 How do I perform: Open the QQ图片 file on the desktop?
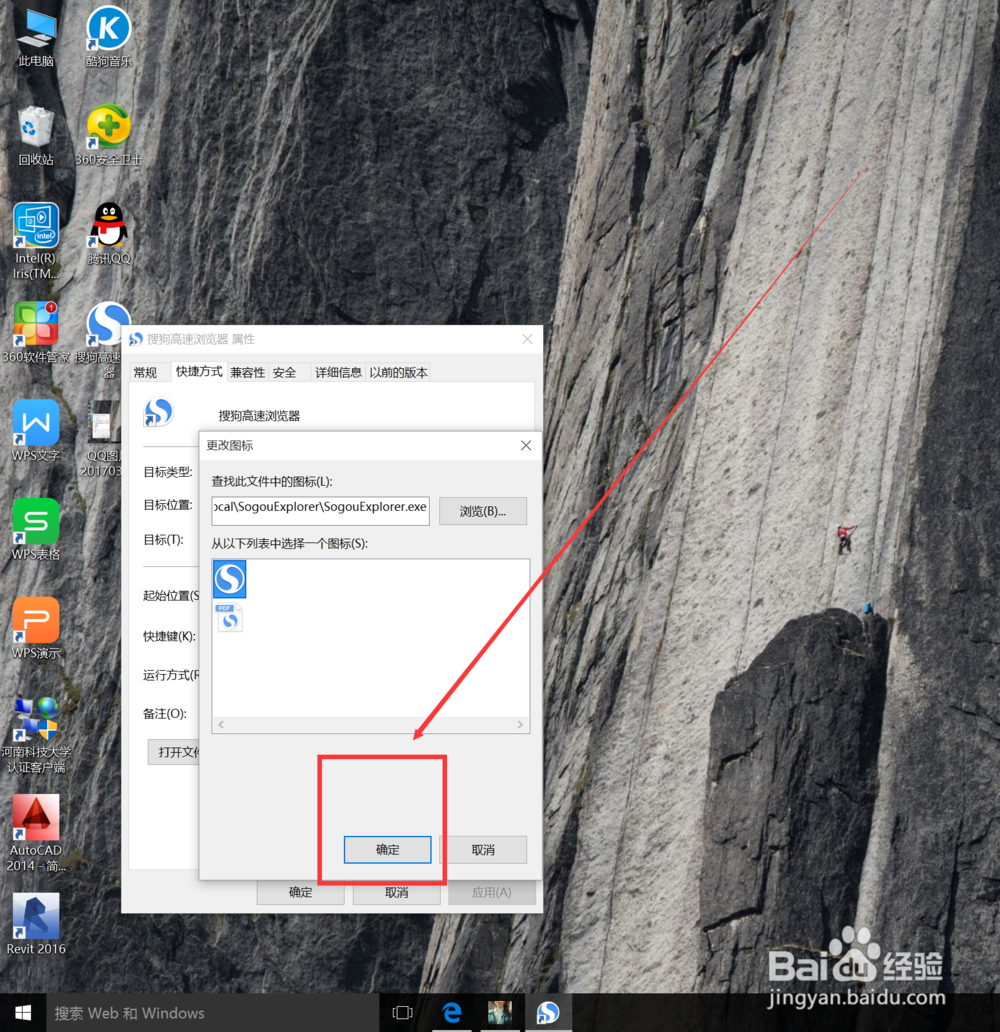[103, 440]
